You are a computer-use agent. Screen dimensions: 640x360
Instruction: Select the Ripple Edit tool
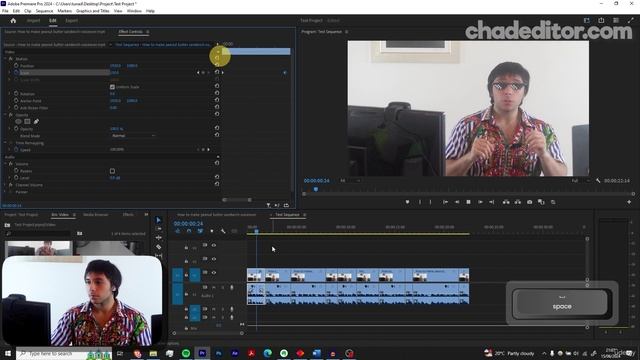coord(159,238)
